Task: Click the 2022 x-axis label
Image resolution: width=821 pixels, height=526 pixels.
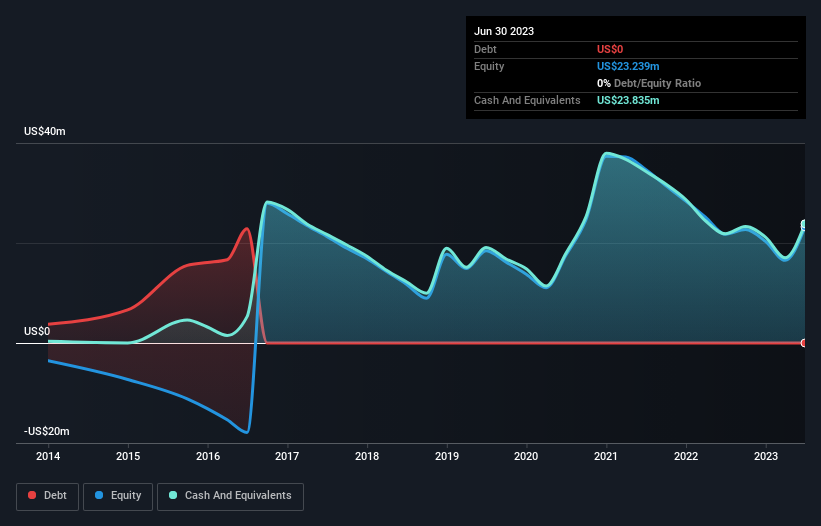Action: click(x=686, y=456)
